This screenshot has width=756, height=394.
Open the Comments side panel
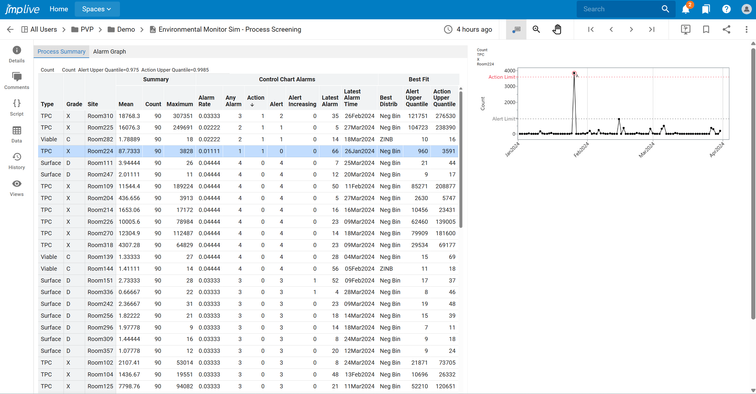coord(16,81)
